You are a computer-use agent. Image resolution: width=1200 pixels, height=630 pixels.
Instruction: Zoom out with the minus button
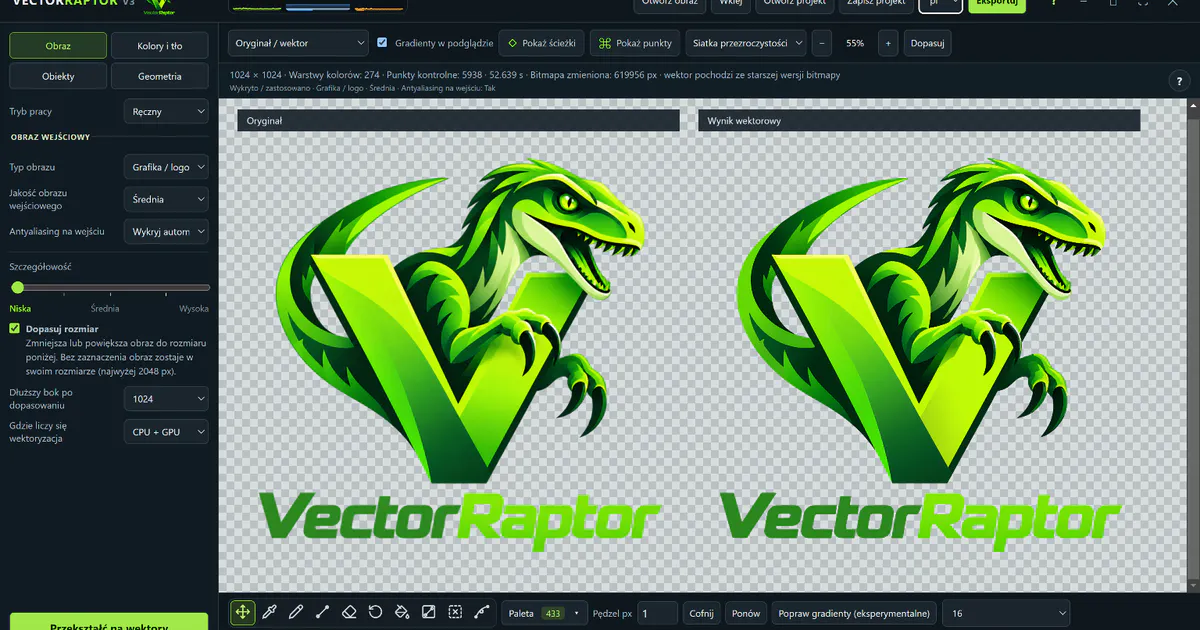[x=821, y=43]
